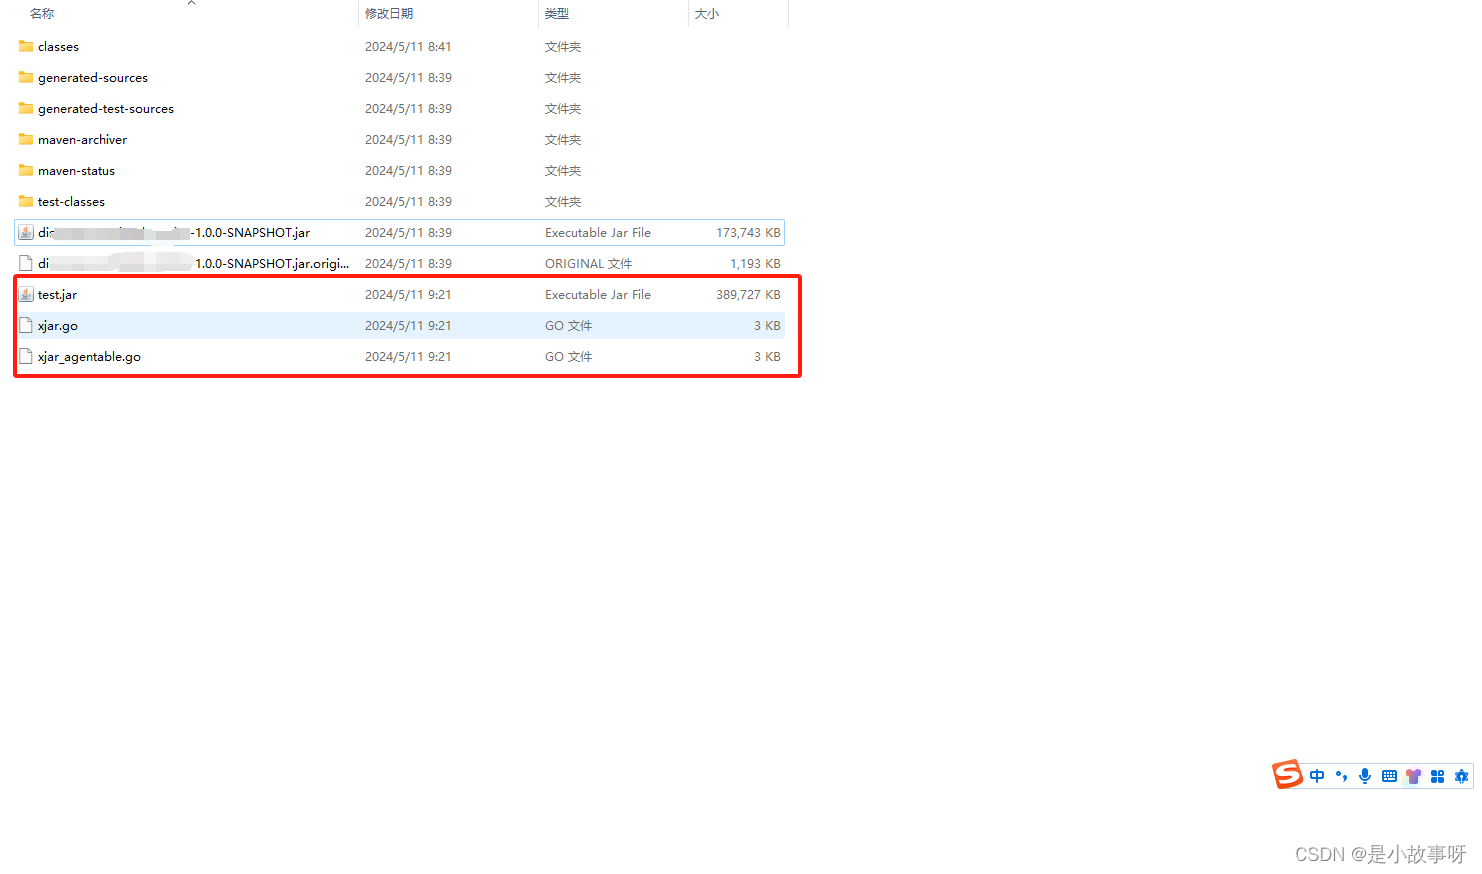Select the maven-archiver folder name
The height and width of the screenshot is (874, 1482).
tap(82, 139)
